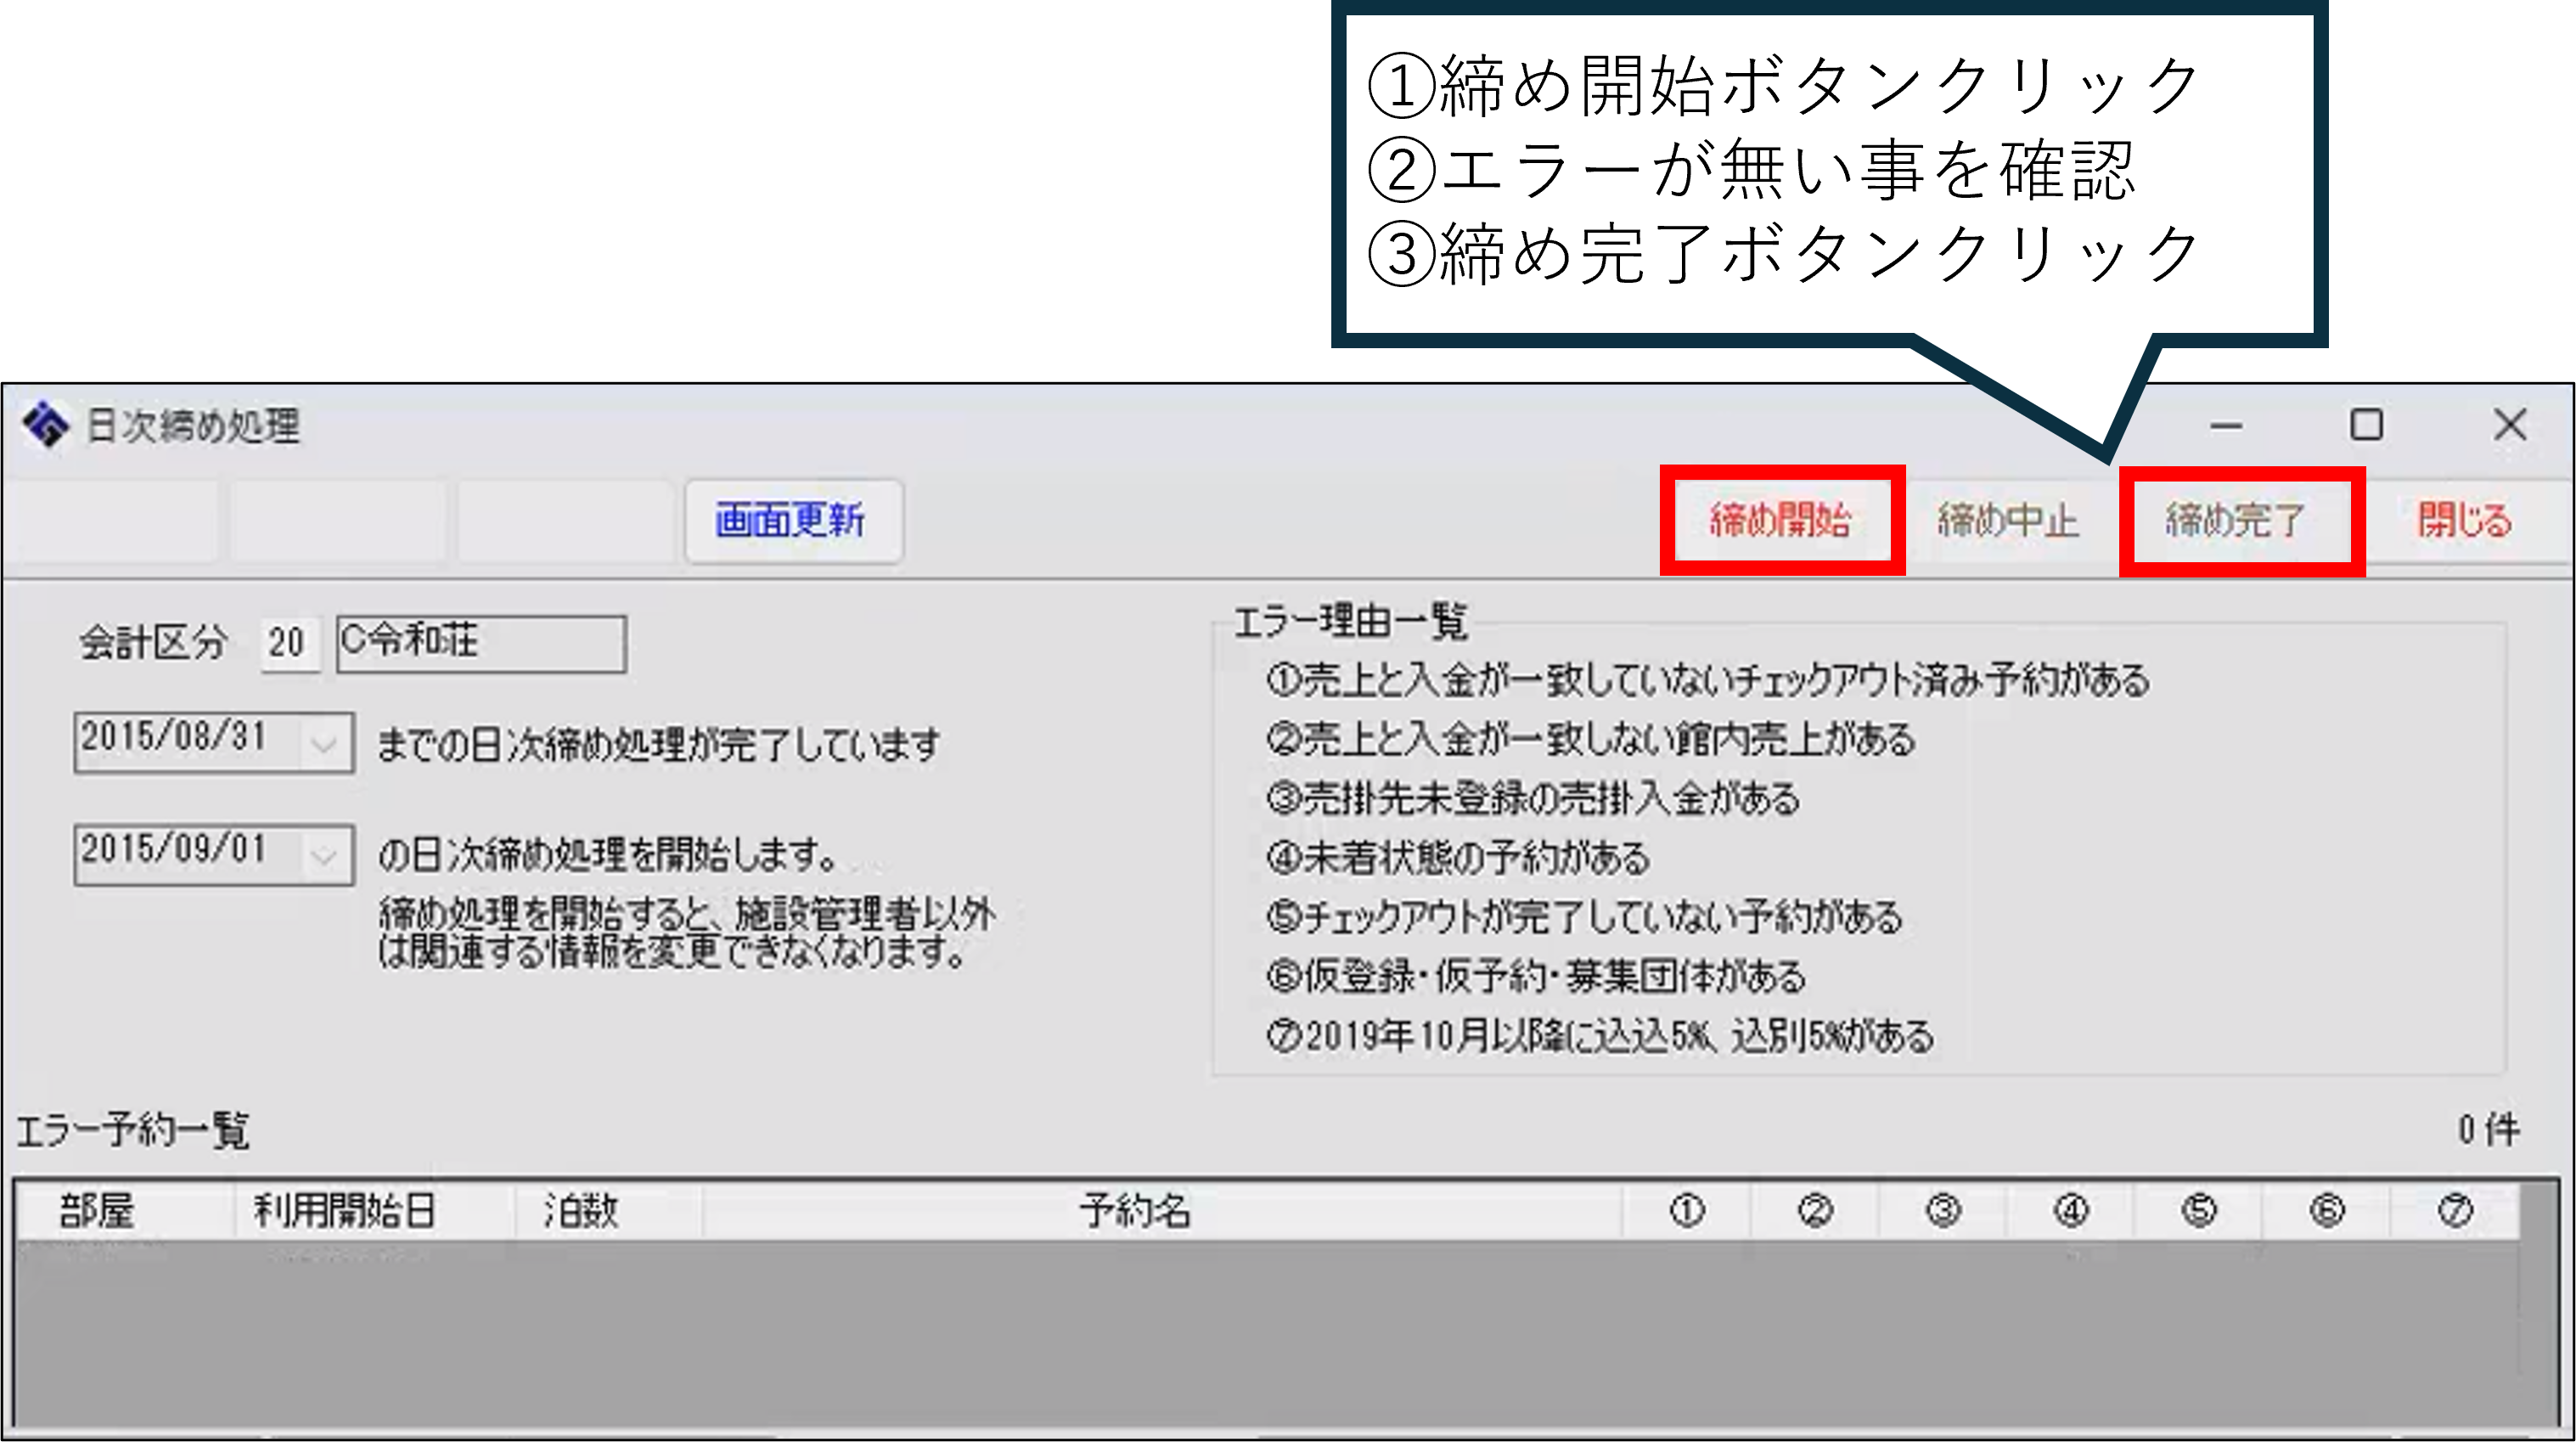Viewport: 2576px width, 1442px height.
Task: Open the 2015/08/31 date dropdown
Action: [x=323, y=744]
